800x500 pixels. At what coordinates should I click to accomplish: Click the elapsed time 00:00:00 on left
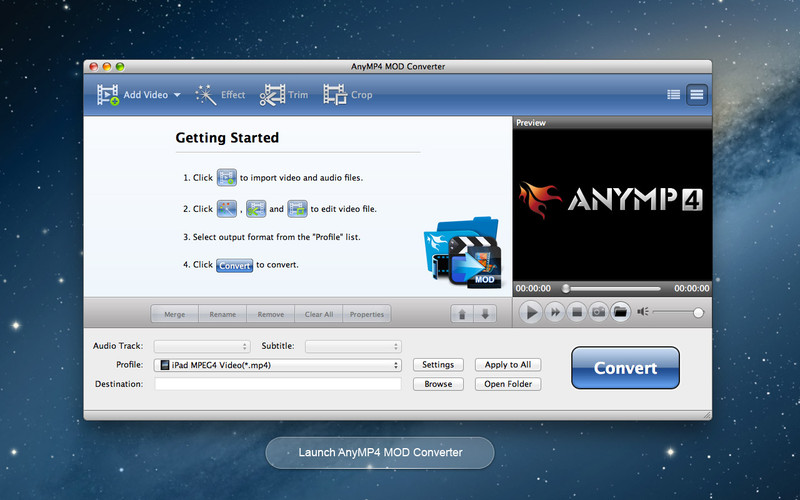[533, 289]
